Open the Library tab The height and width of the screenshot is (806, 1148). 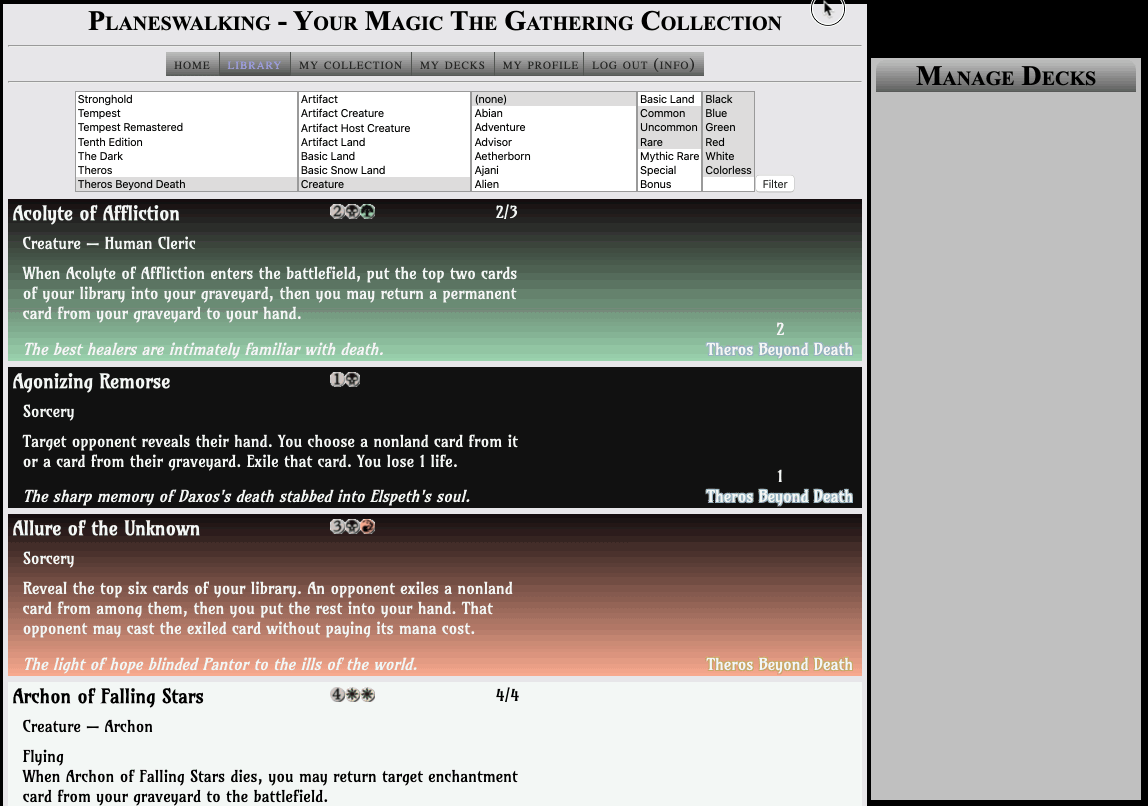[x=254, y=64]
